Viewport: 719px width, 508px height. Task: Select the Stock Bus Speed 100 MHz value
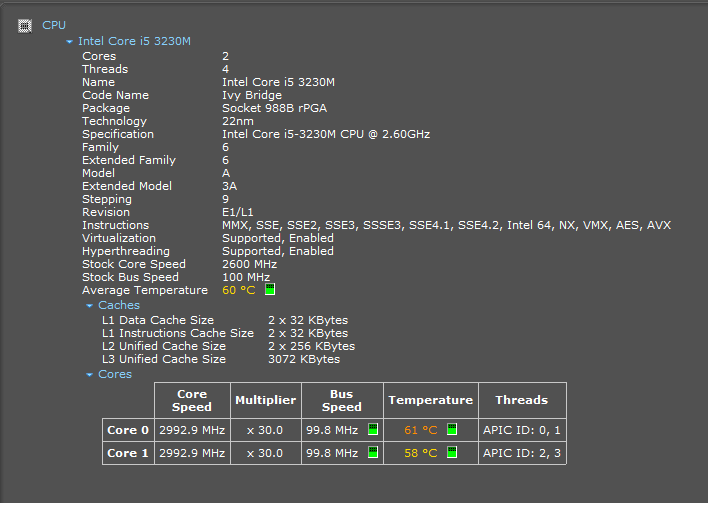(246, 277)
